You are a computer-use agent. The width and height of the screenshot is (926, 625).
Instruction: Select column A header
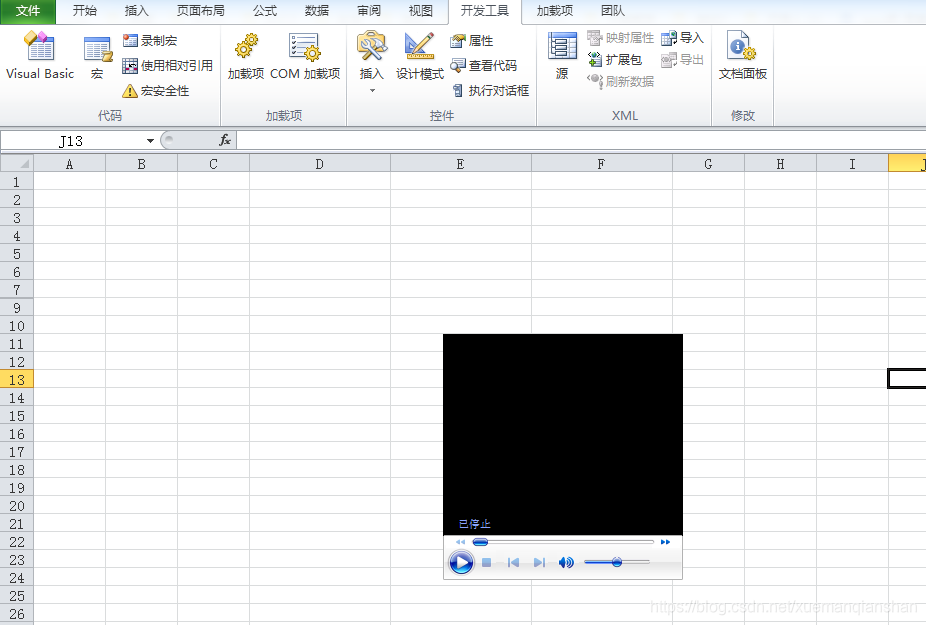(x=70, y=164)
